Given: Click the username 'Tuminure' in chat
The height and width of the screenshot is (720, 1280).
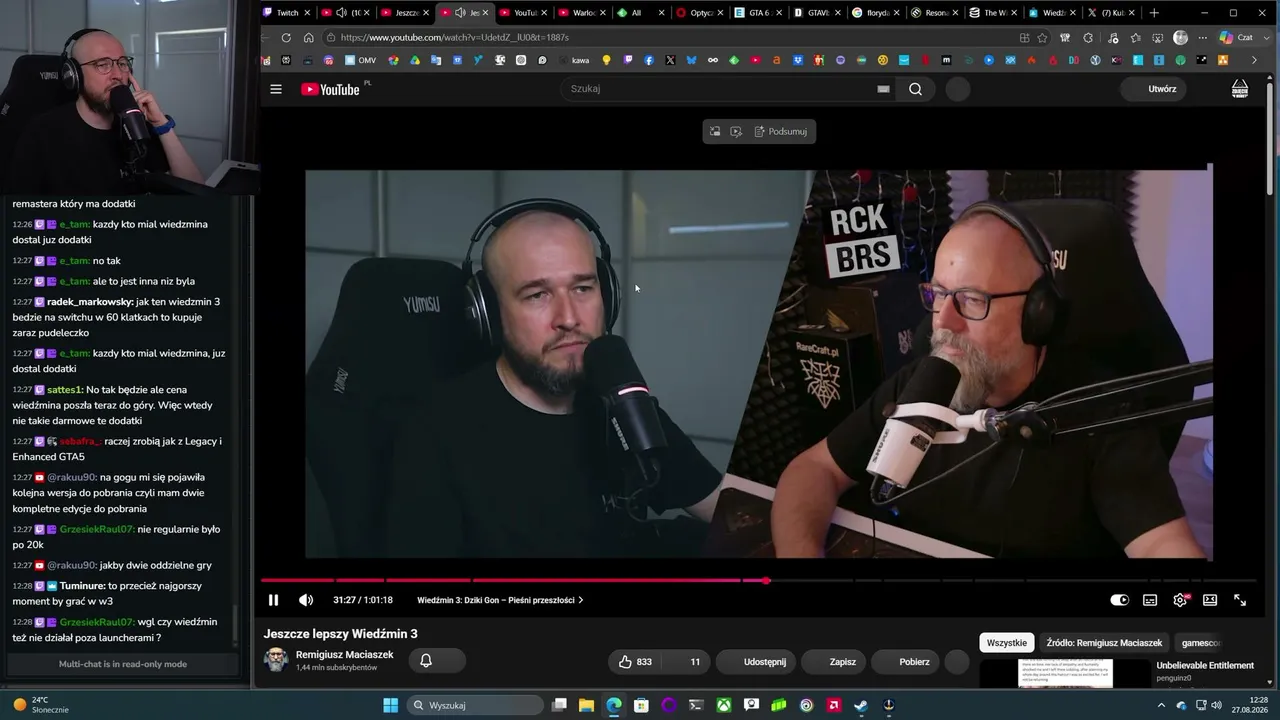Looking at the screenshot, I should point(81,586).
